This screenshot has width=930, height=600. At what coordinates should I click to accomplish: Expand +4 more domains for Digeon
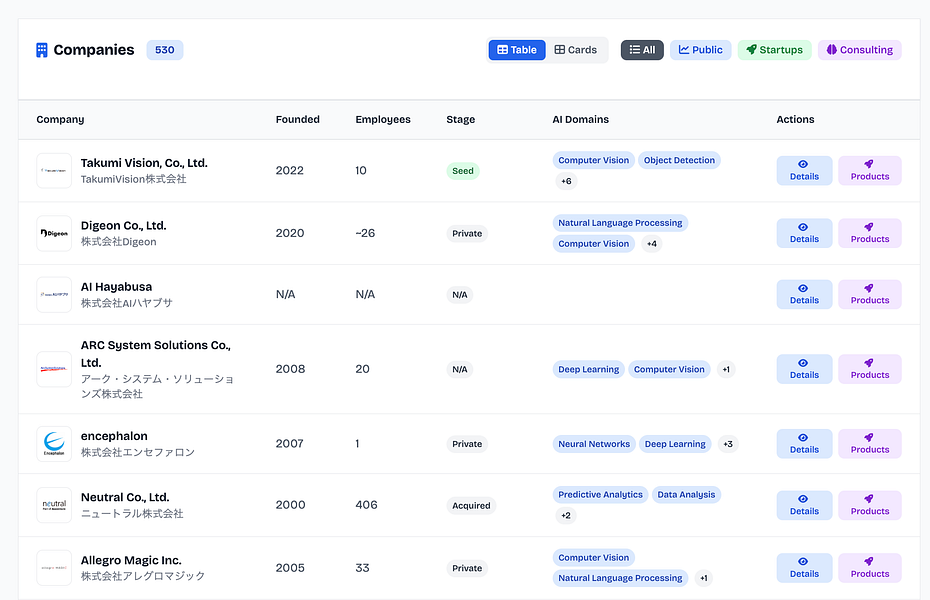coord(651,244)
